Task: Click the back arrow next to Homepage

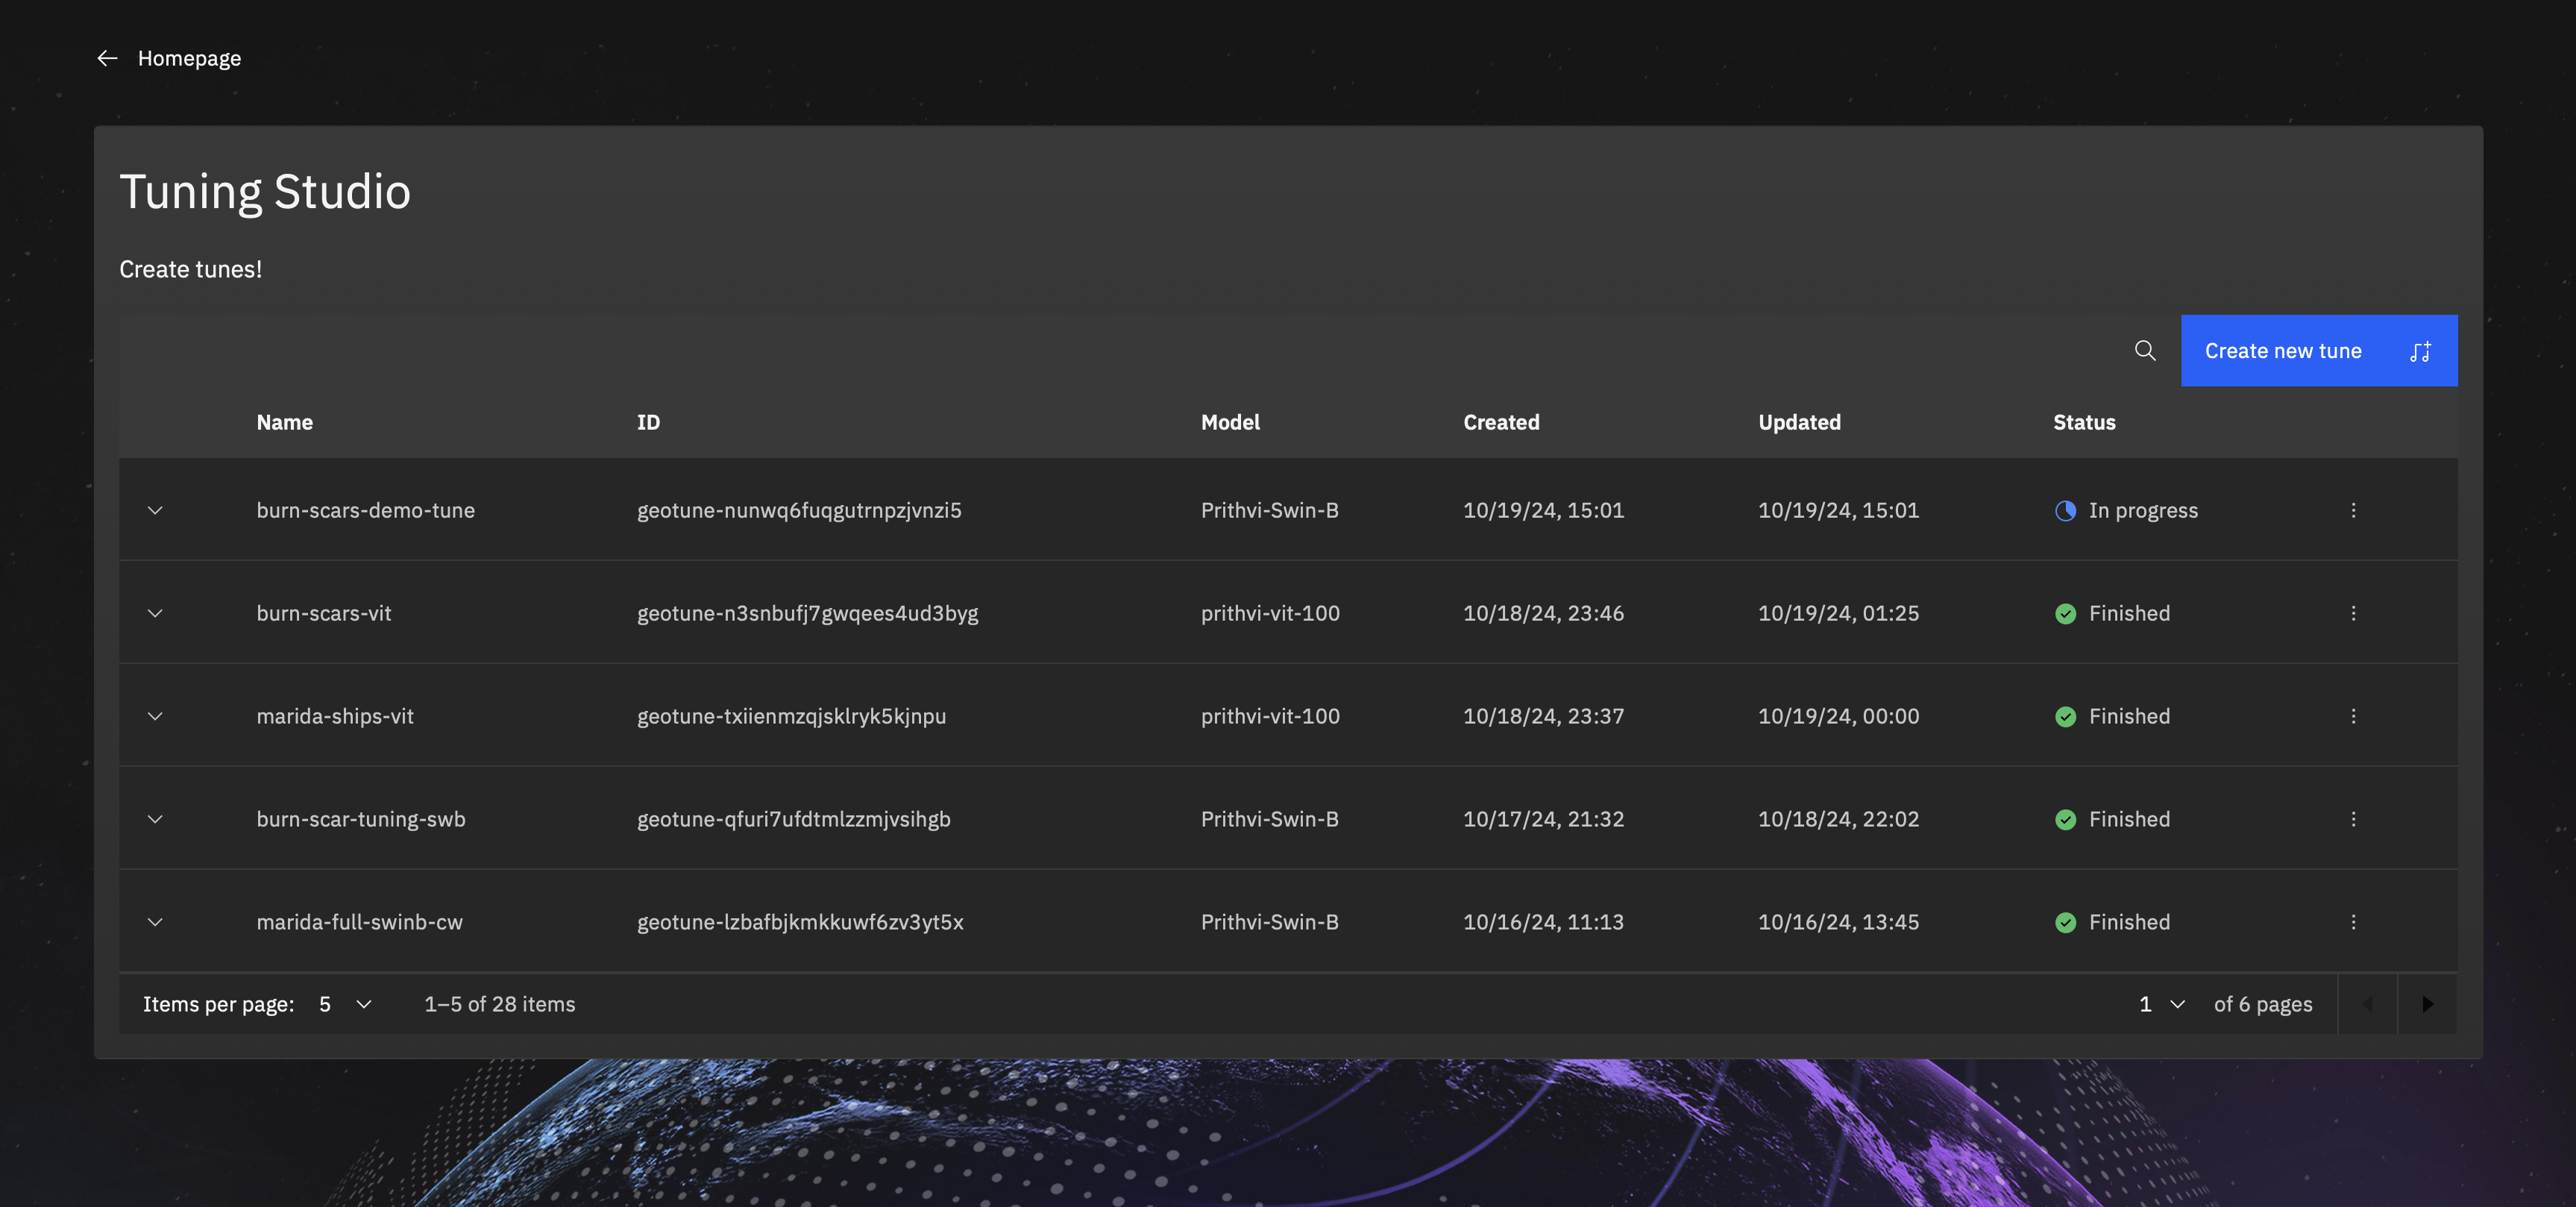Action: point(107,58)
